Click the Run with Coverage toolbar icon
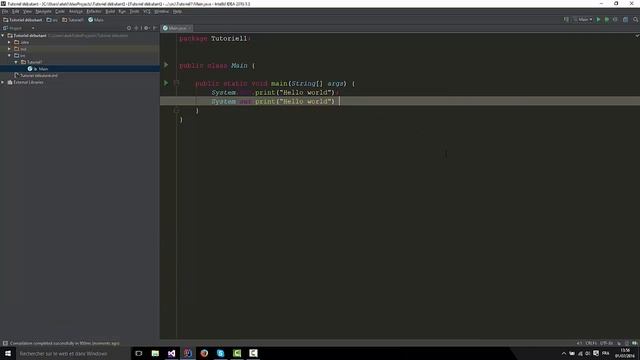This screenshot has width=640, height=360. point(616,20)
